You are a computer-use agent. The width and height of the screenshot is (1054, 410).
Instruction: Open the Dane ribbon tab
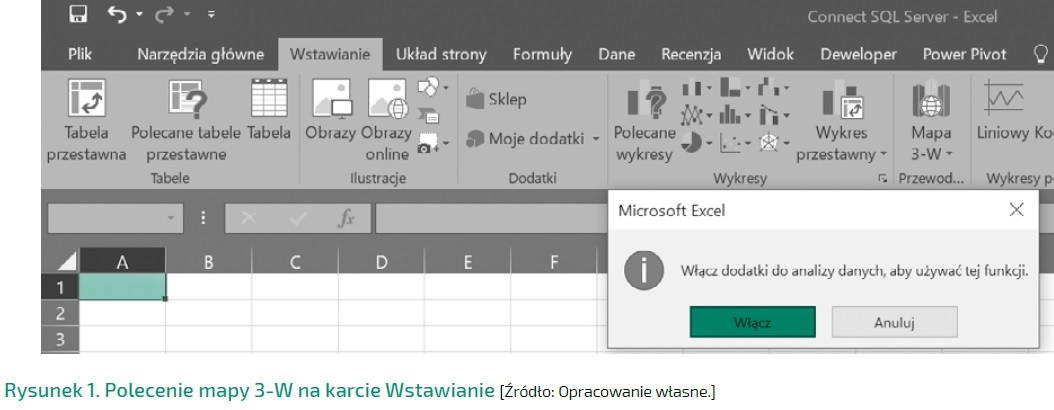click(x=617, y=54)
